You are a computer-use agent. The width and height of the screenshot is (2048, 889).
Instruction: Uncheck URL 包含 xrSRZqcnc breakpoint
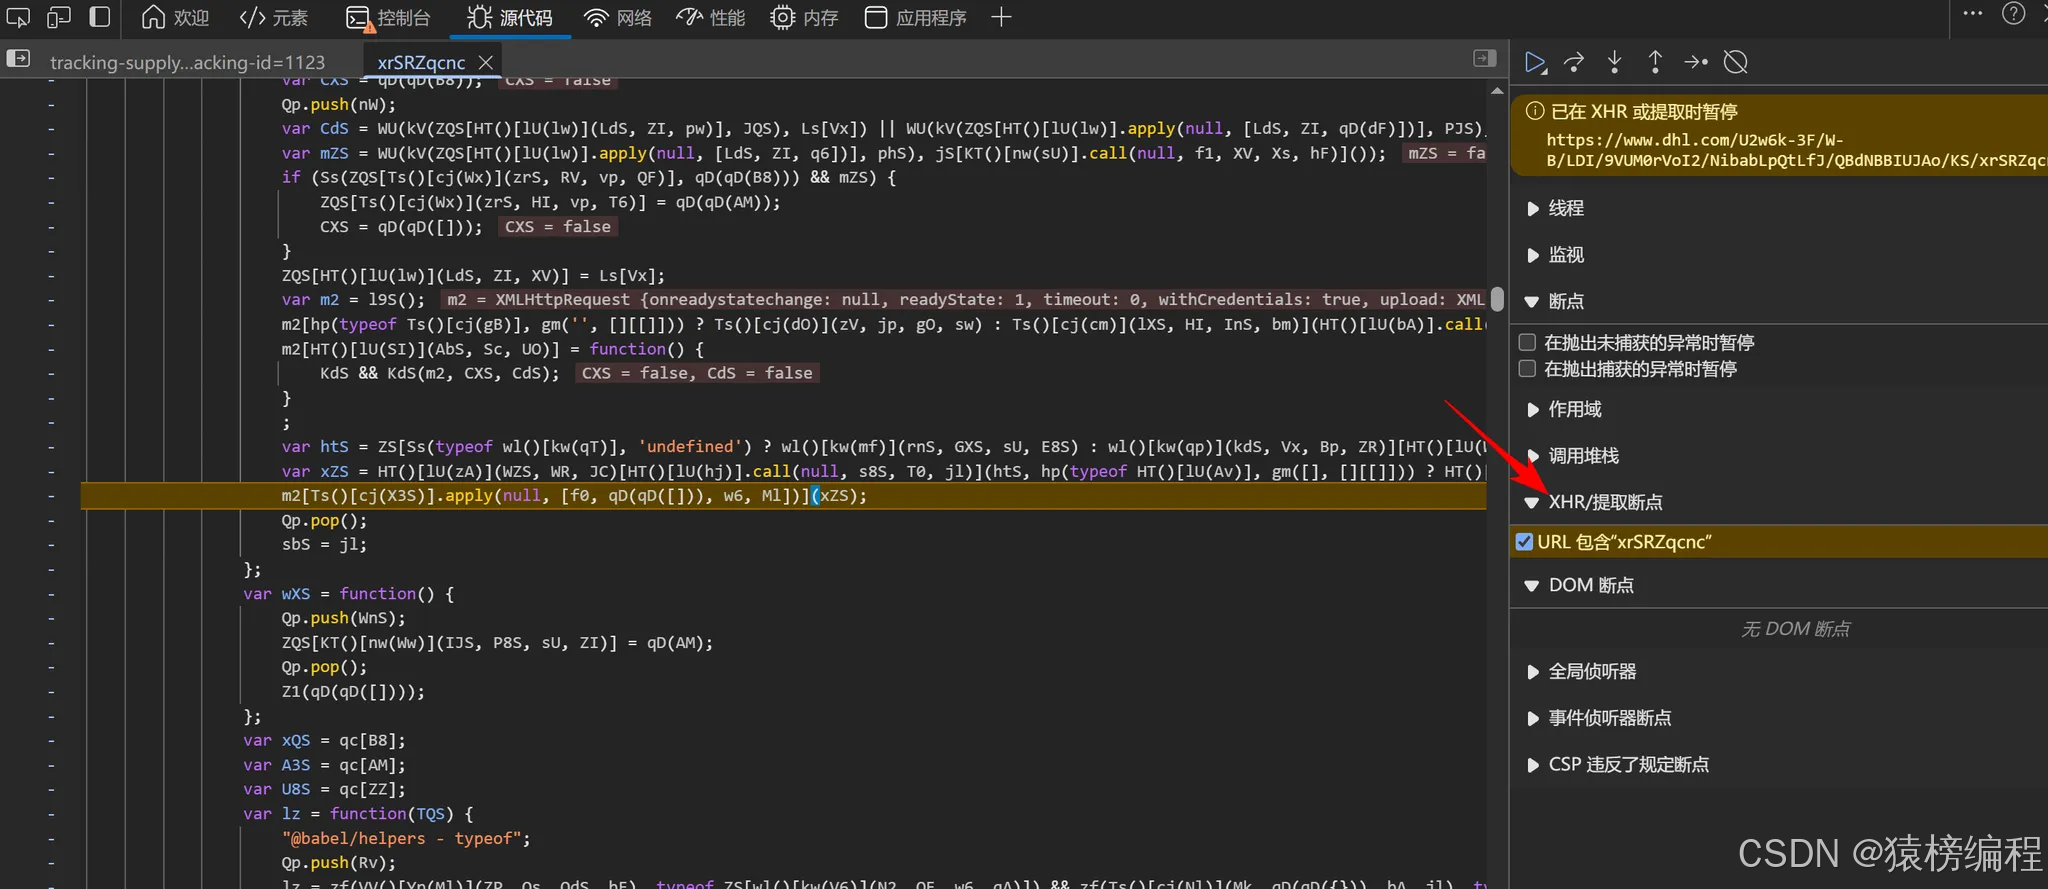point(1524,542)
